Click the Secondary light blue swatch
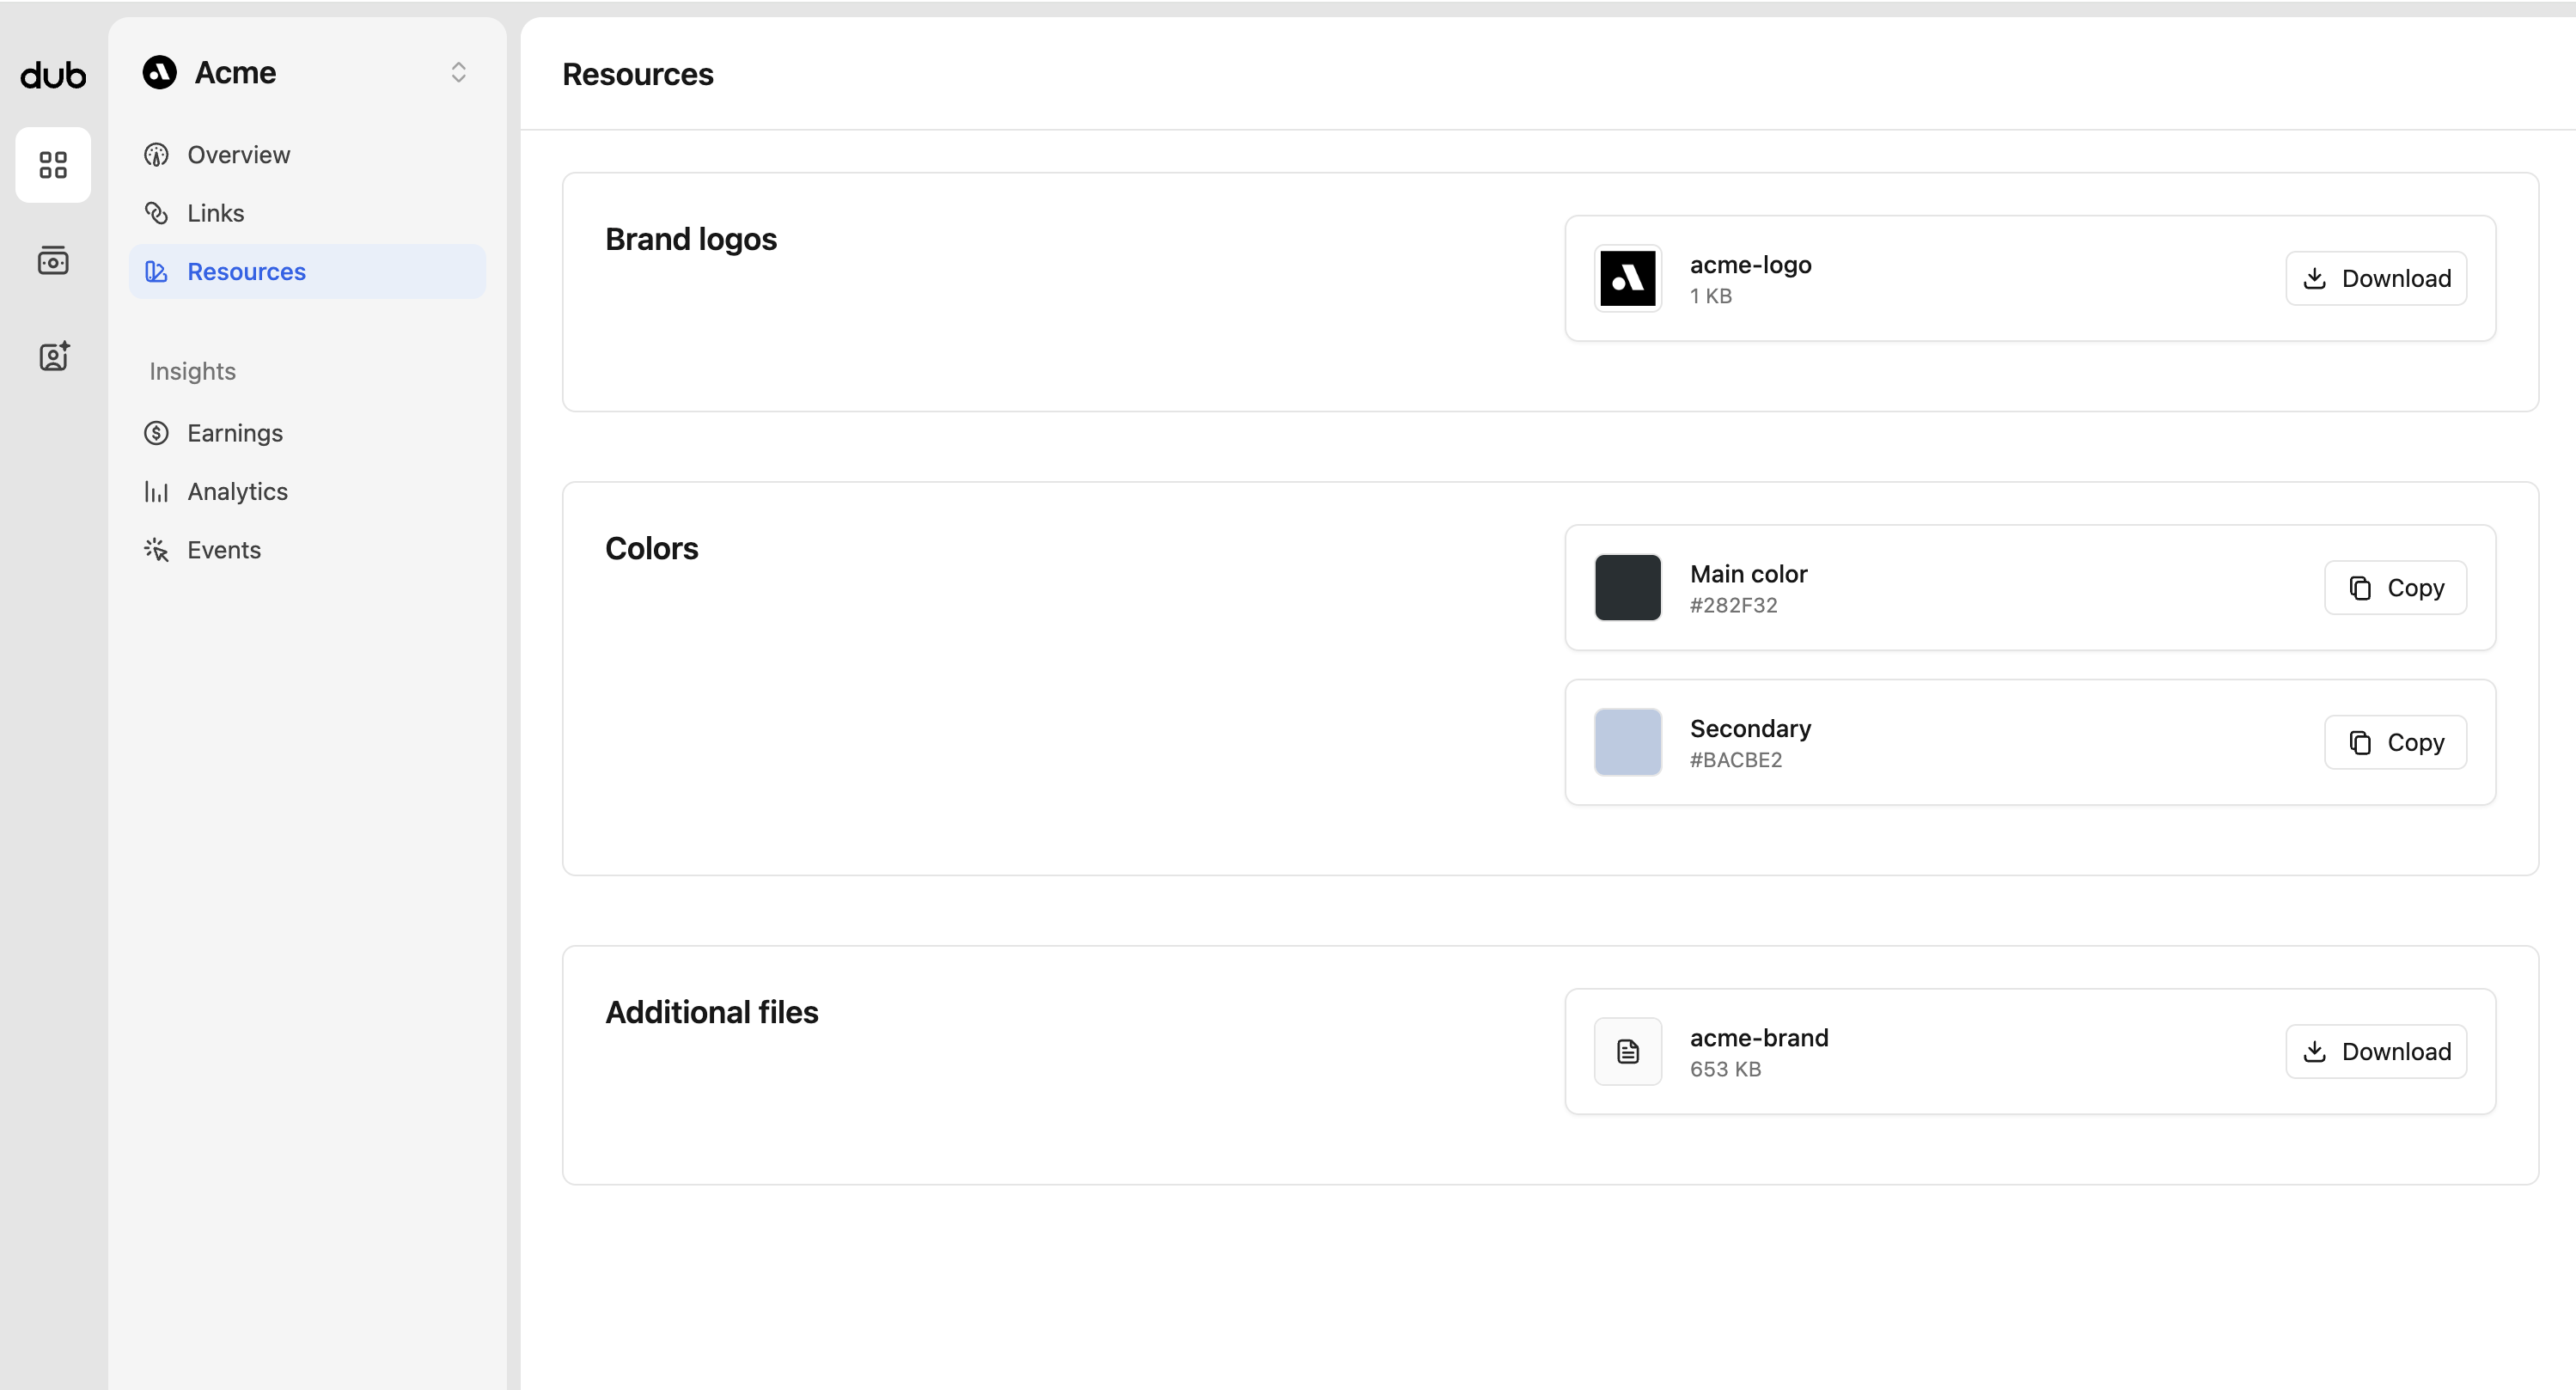The width and height of the screenshot is (2576, 1390). pyautogui.click(x=1628, y=742)
